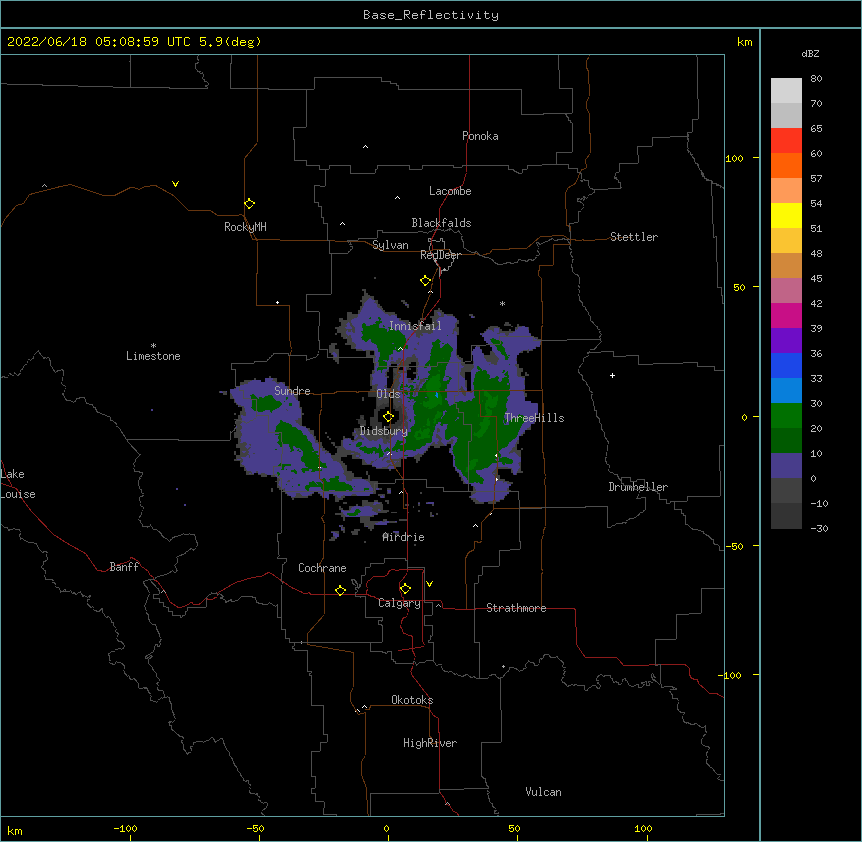
Task: Select the green 30 dBZ color swatch
Action: 786,416
